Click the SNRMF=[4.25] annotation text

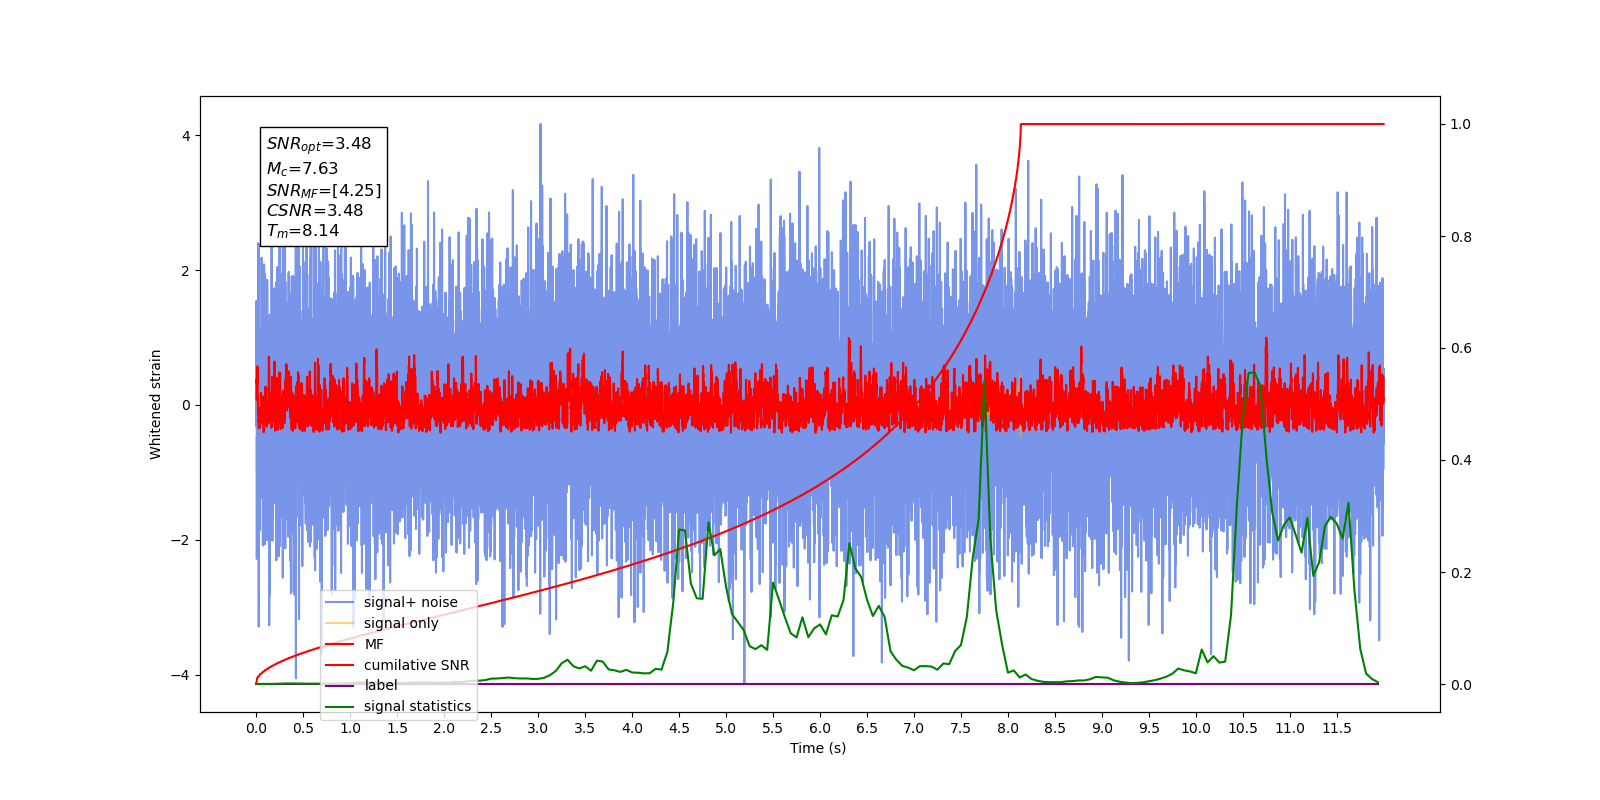323,190
